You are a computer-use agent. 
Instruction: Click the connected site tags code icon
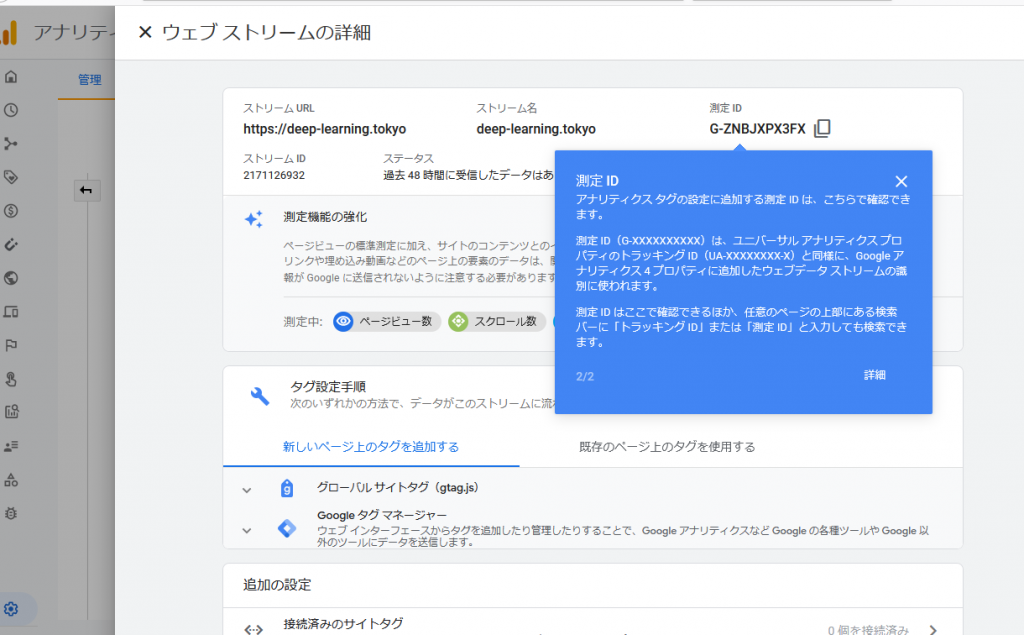tap(253, 630)
